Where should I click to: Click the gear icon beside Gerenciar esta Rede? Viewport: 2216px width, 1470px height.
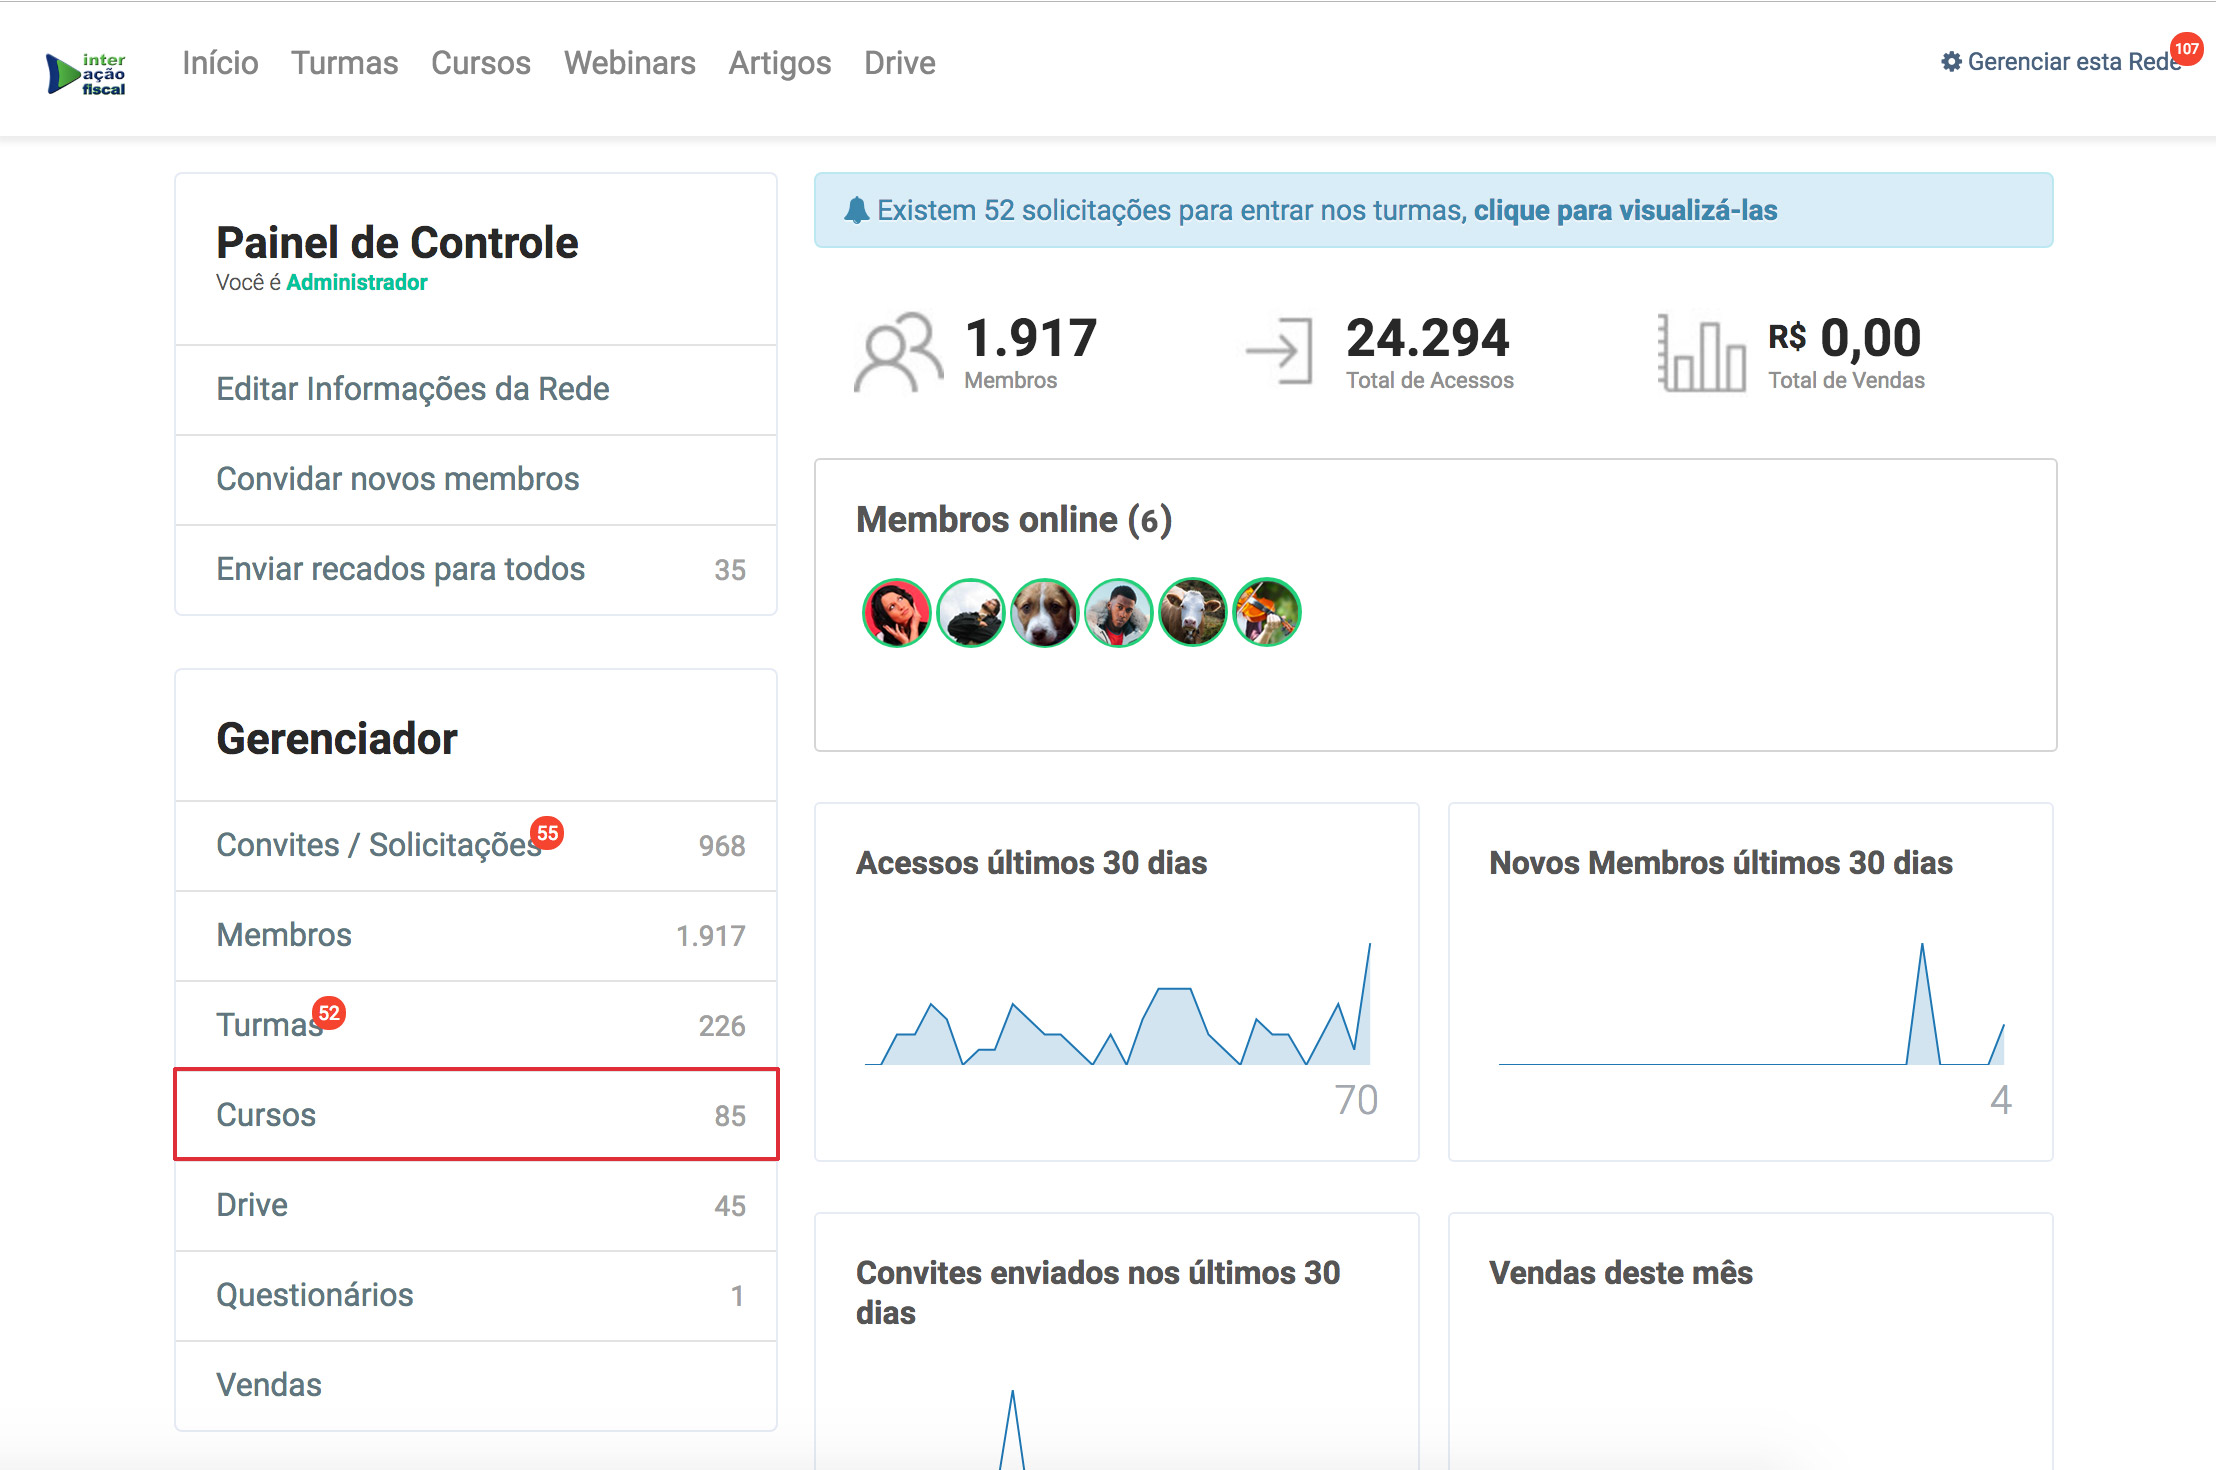(1951, 62)
